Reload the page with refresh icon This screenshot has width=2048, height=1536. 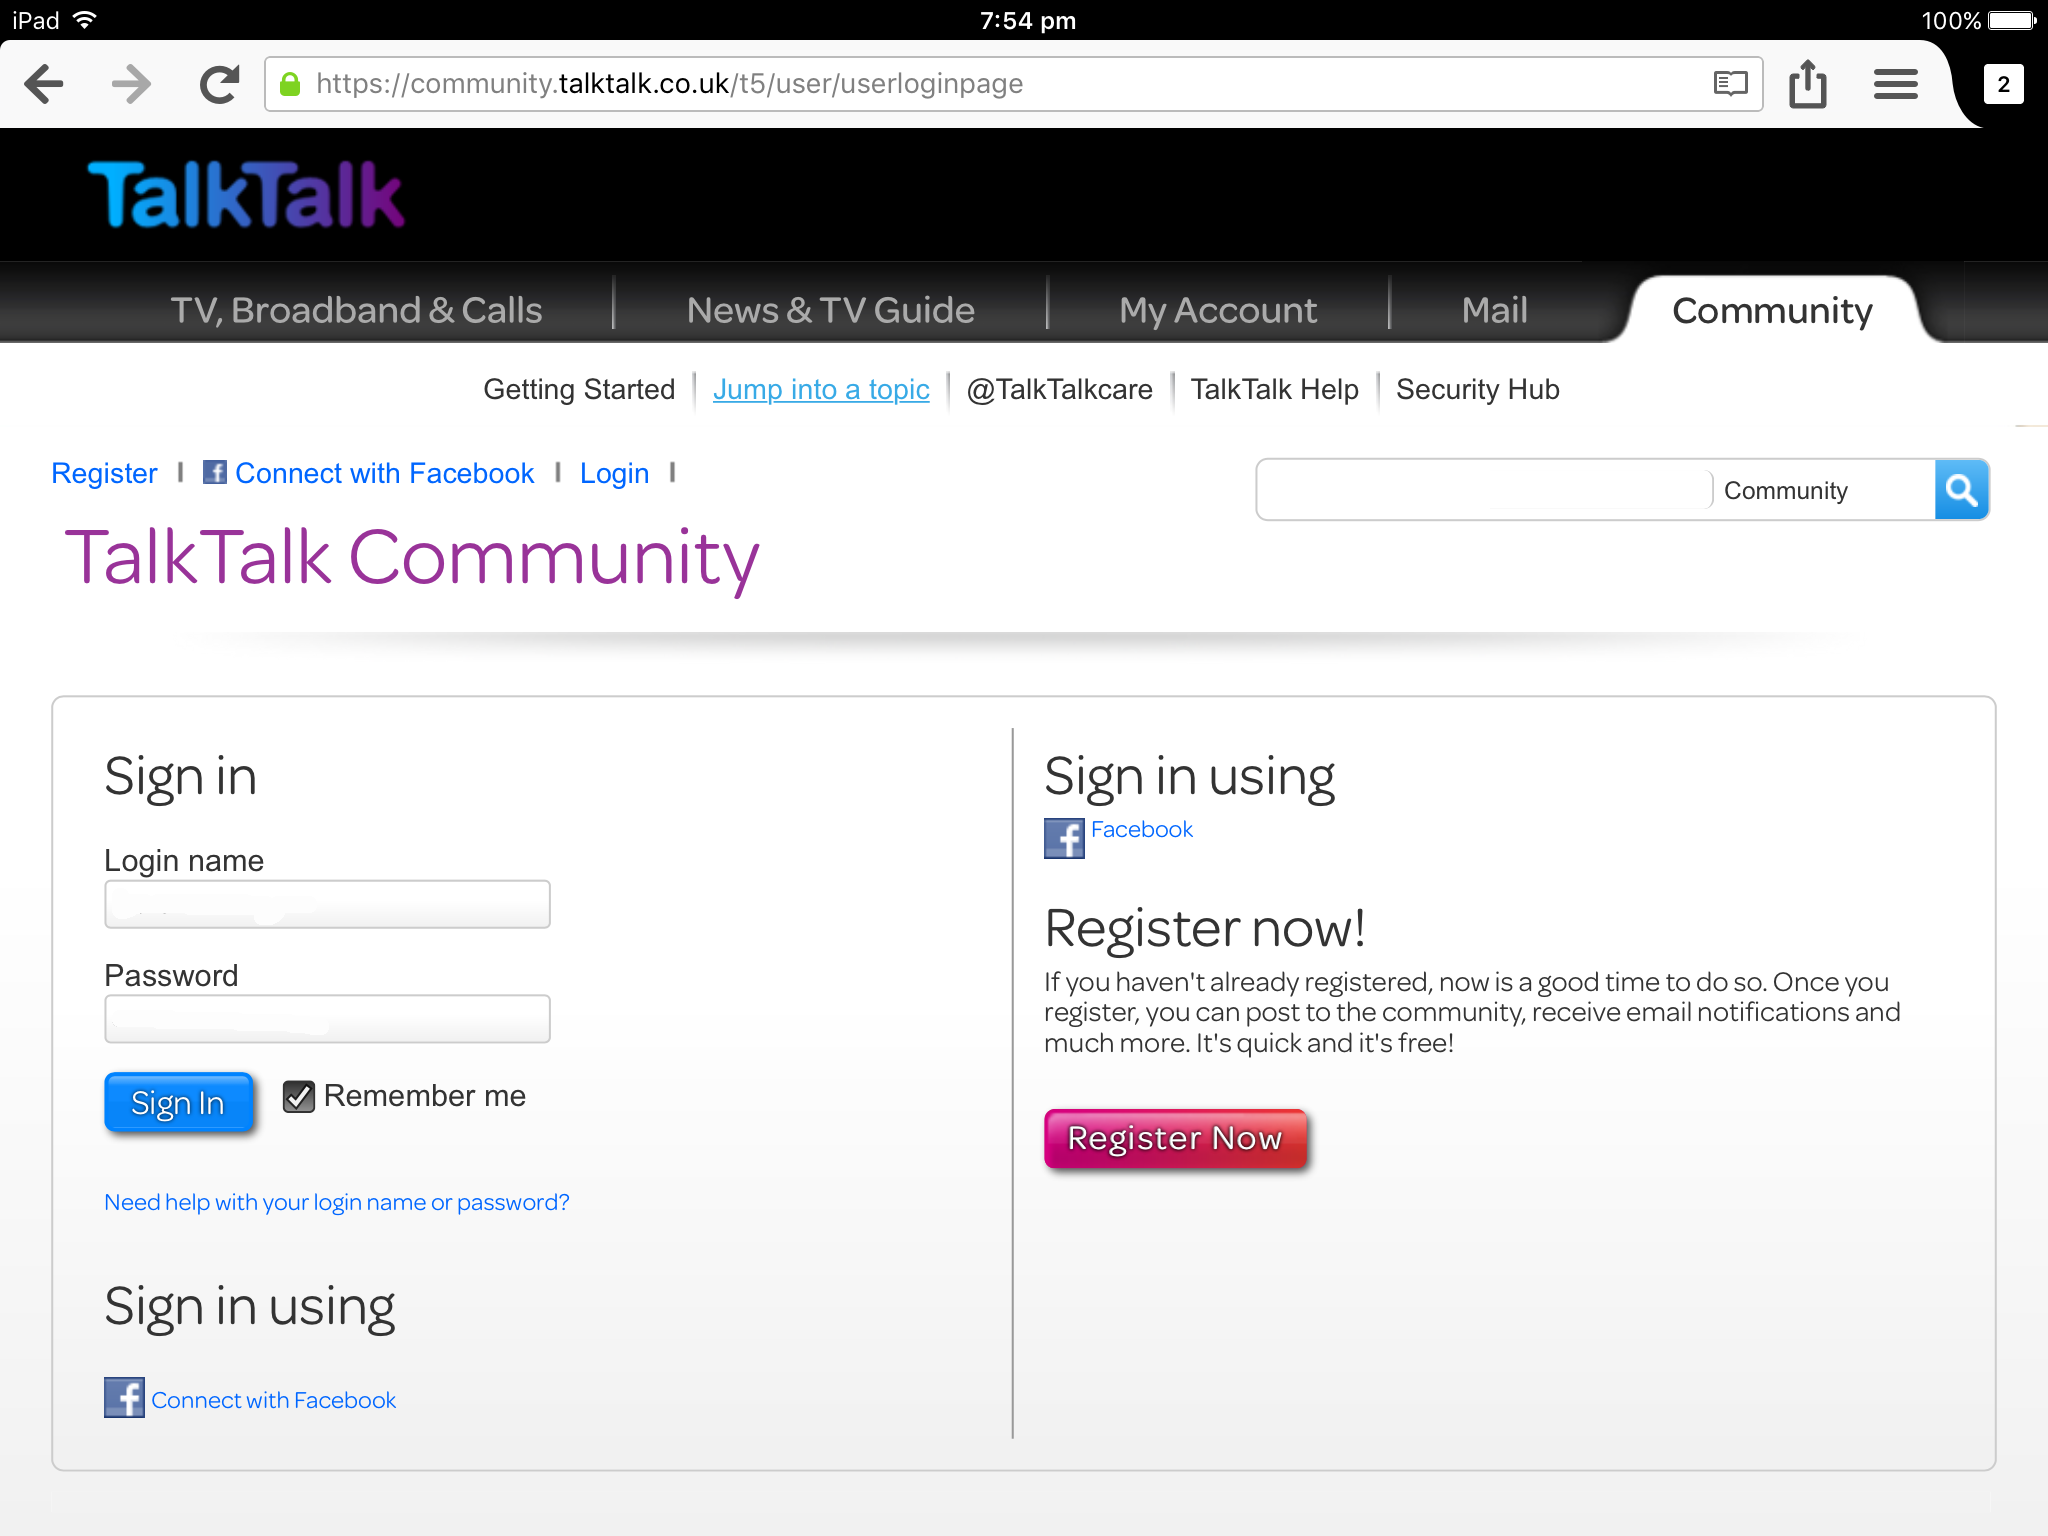pyautogui.click(x=219, y=84)
